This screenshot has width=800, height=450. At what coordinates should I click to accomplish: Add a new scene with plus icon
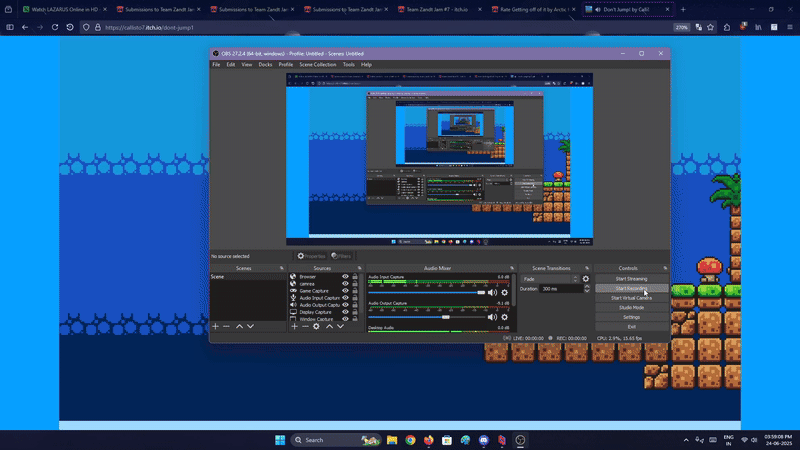(x=215, y=326)
